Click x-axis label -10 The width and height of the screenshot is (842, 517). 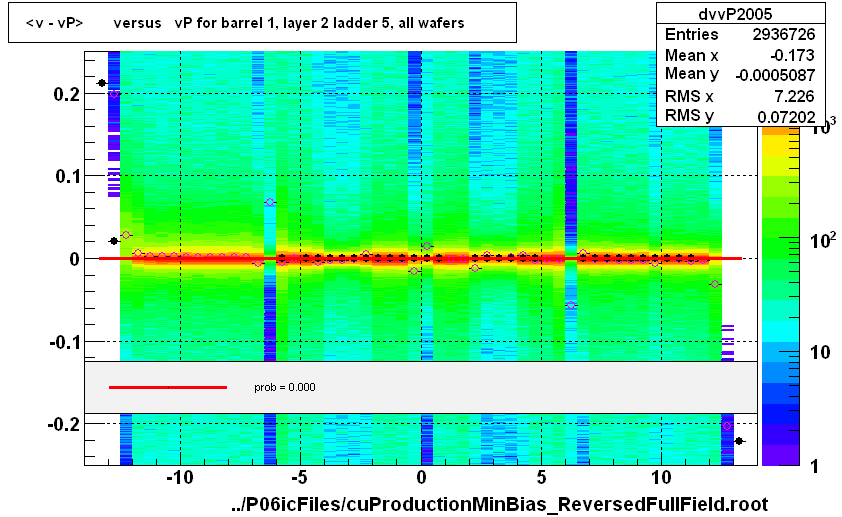180,477
